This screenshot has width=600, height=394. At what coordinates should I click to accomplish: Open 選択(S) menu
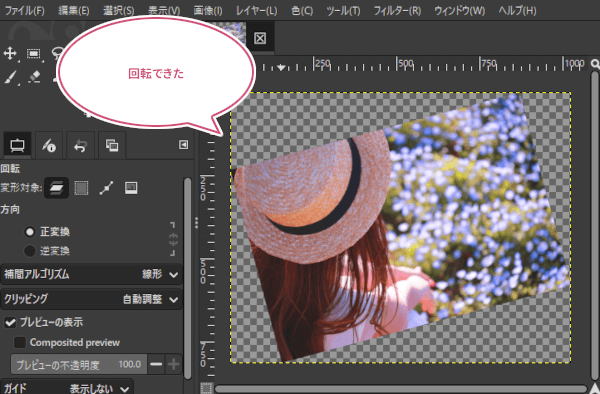coord(119,10)
